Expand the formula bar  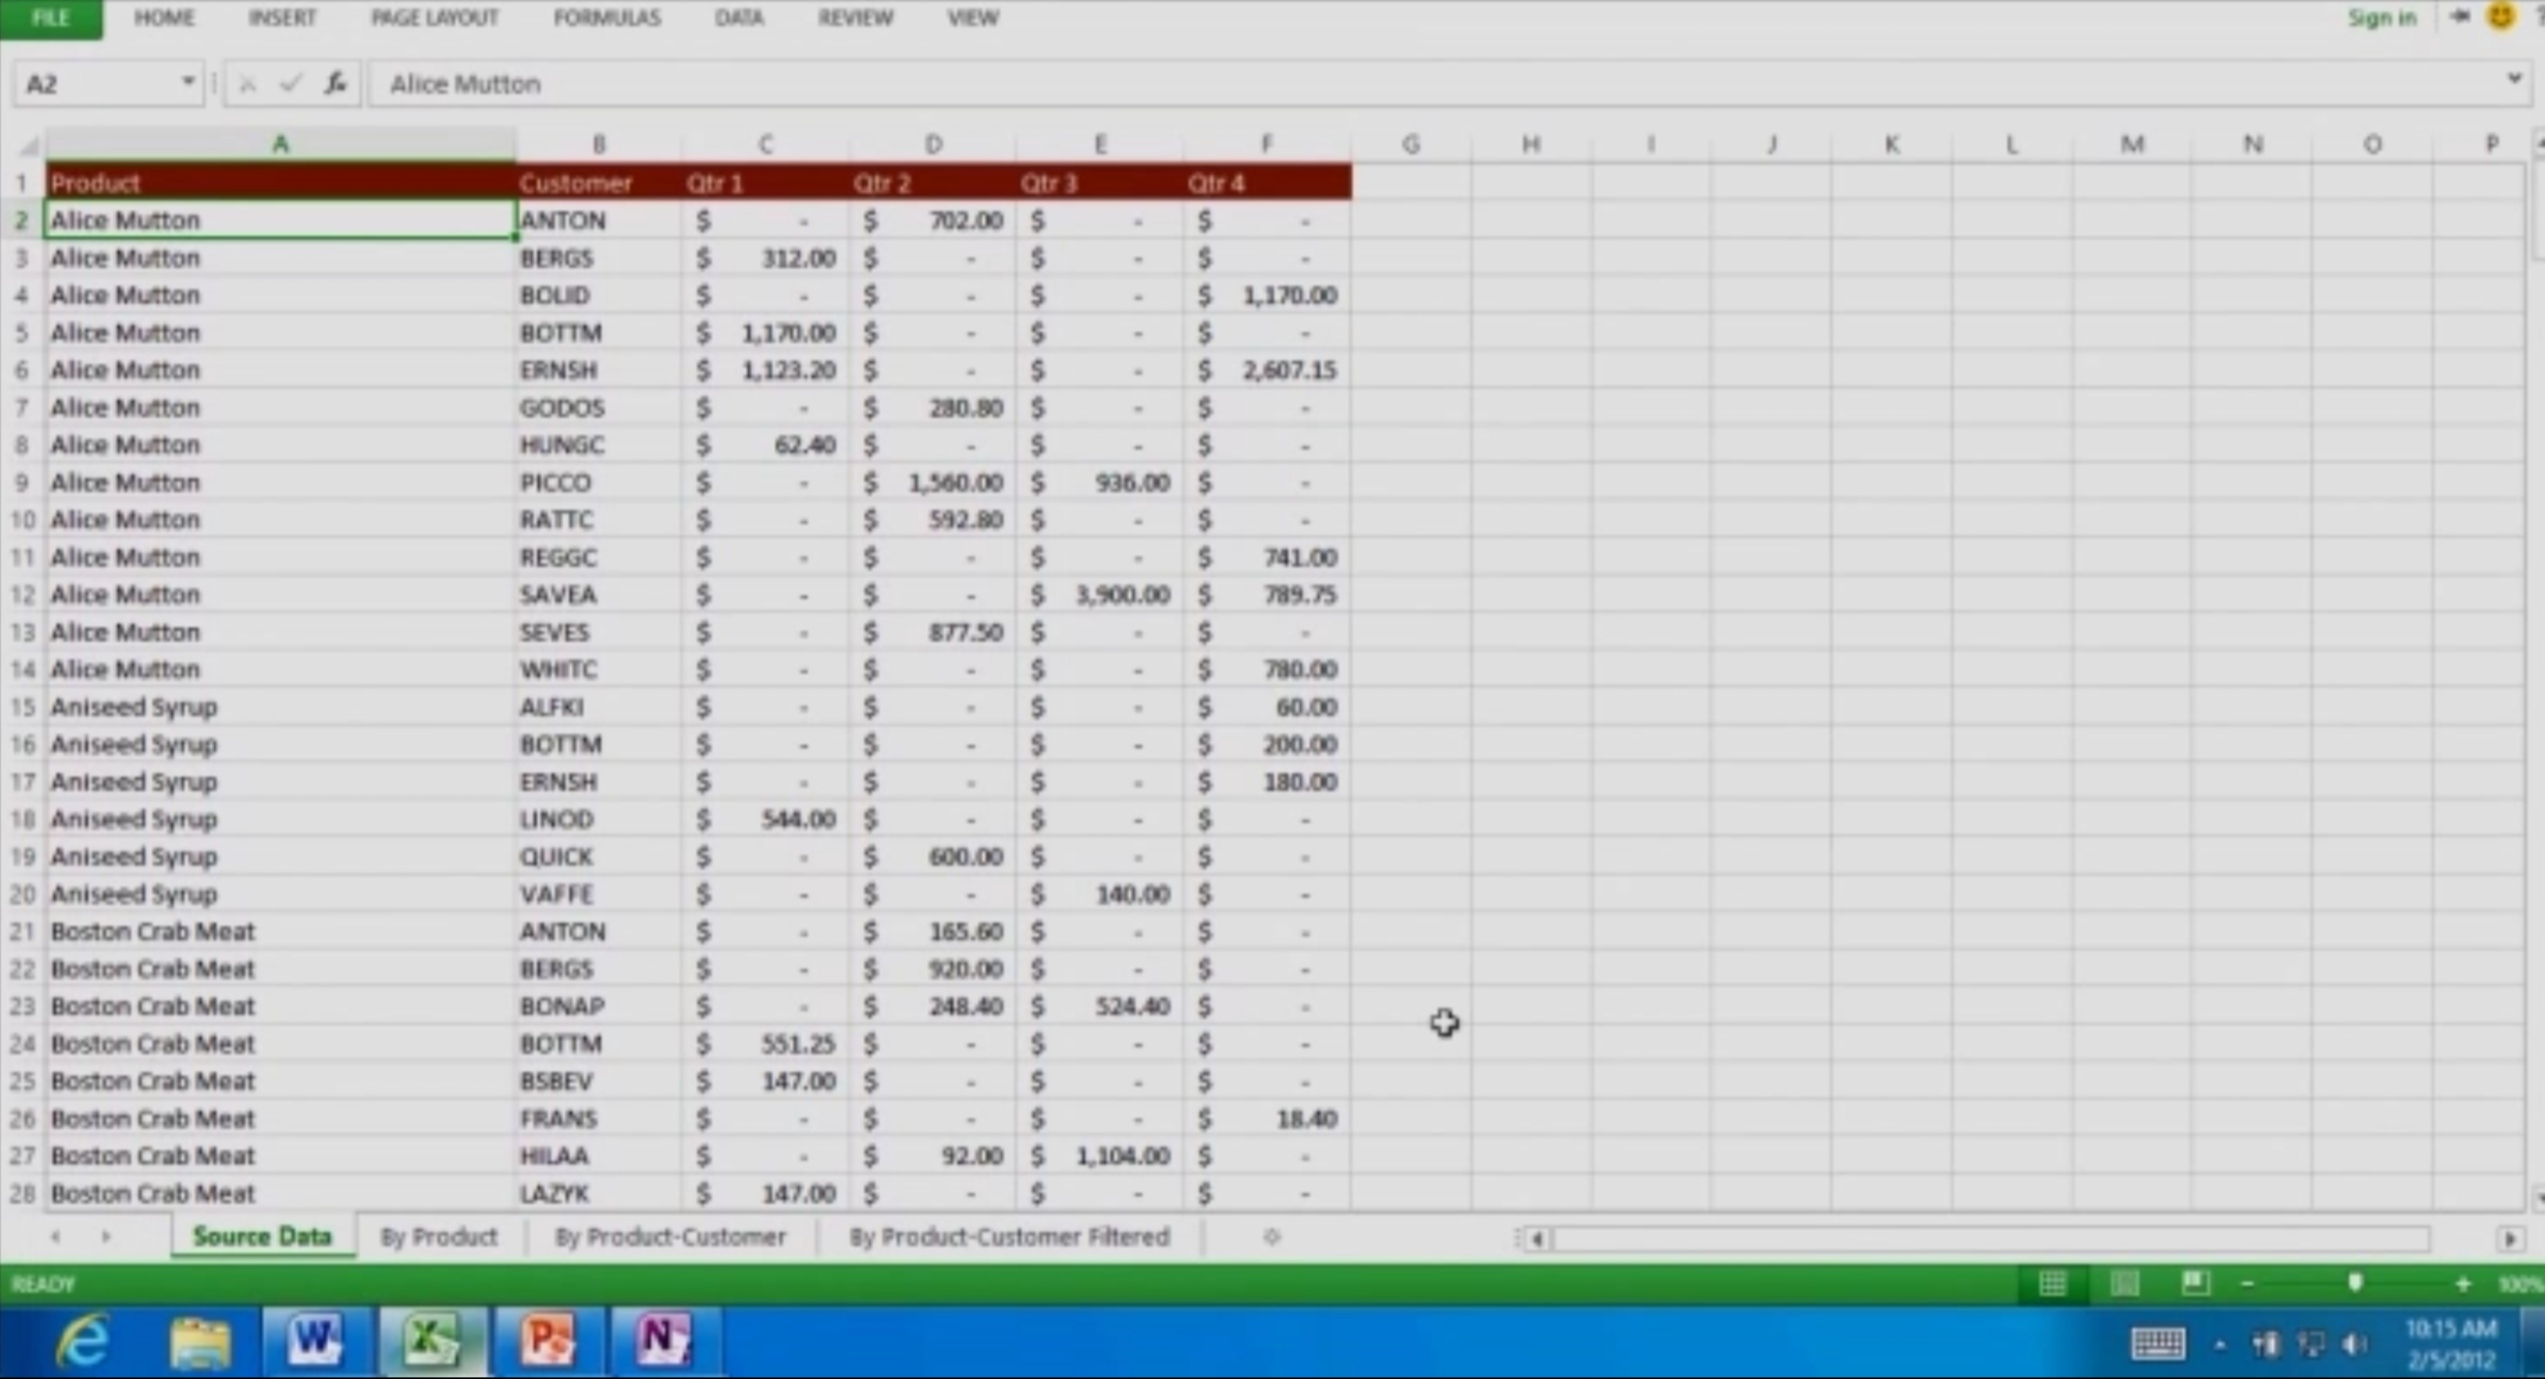click(x=2514, y=80)
